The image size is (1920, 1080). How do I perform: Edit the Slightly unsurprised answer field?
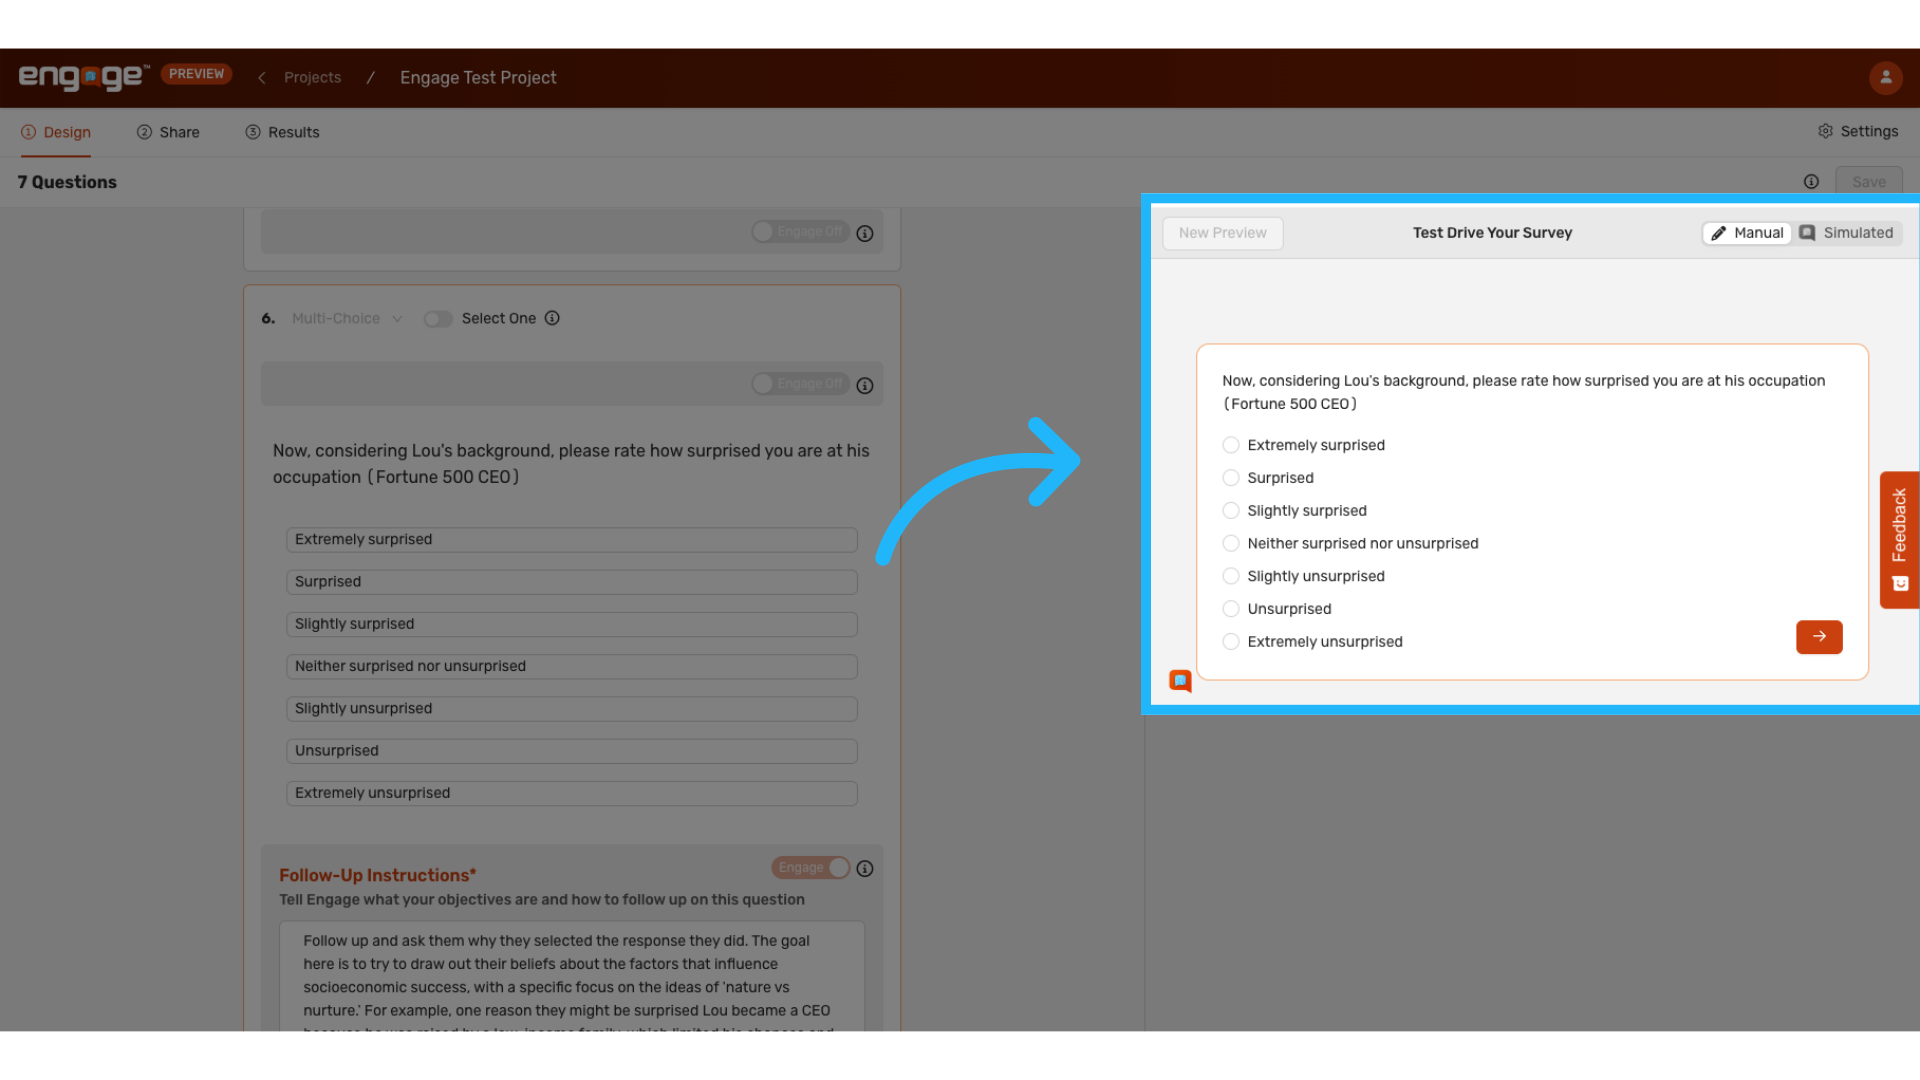point(572,709)
